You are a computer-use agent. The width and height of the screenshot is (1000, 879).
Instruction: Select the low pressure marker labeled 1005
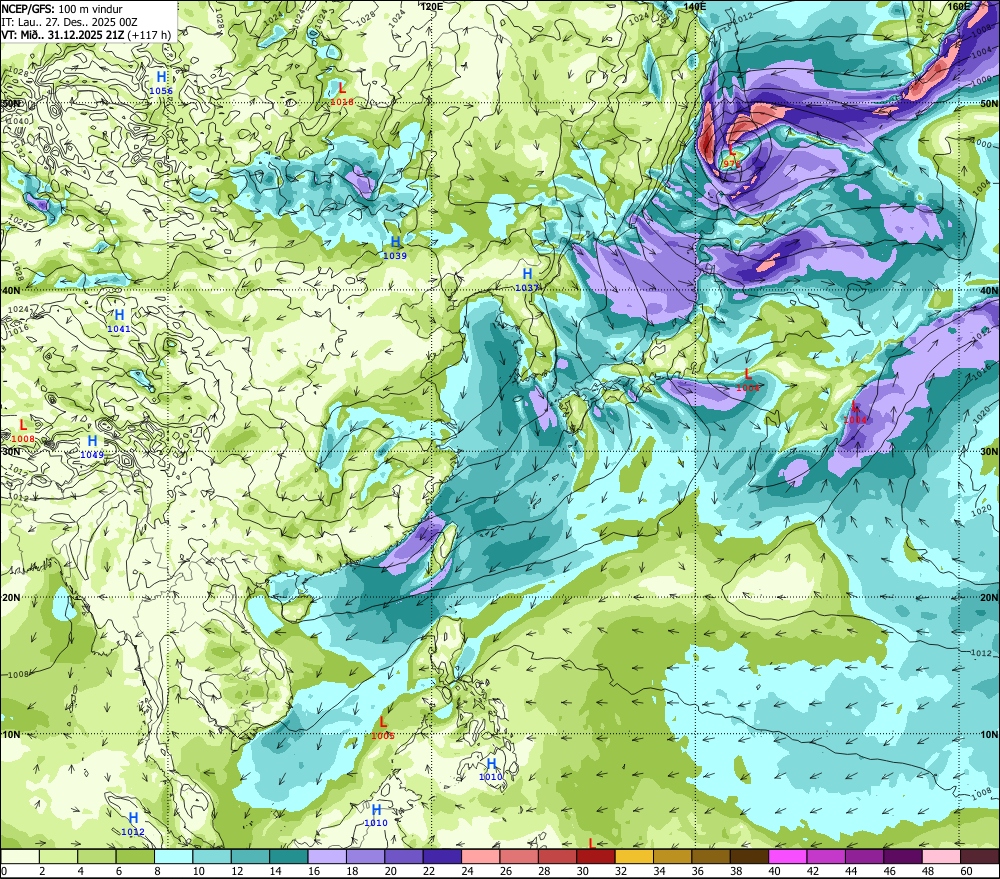(383, 728)
